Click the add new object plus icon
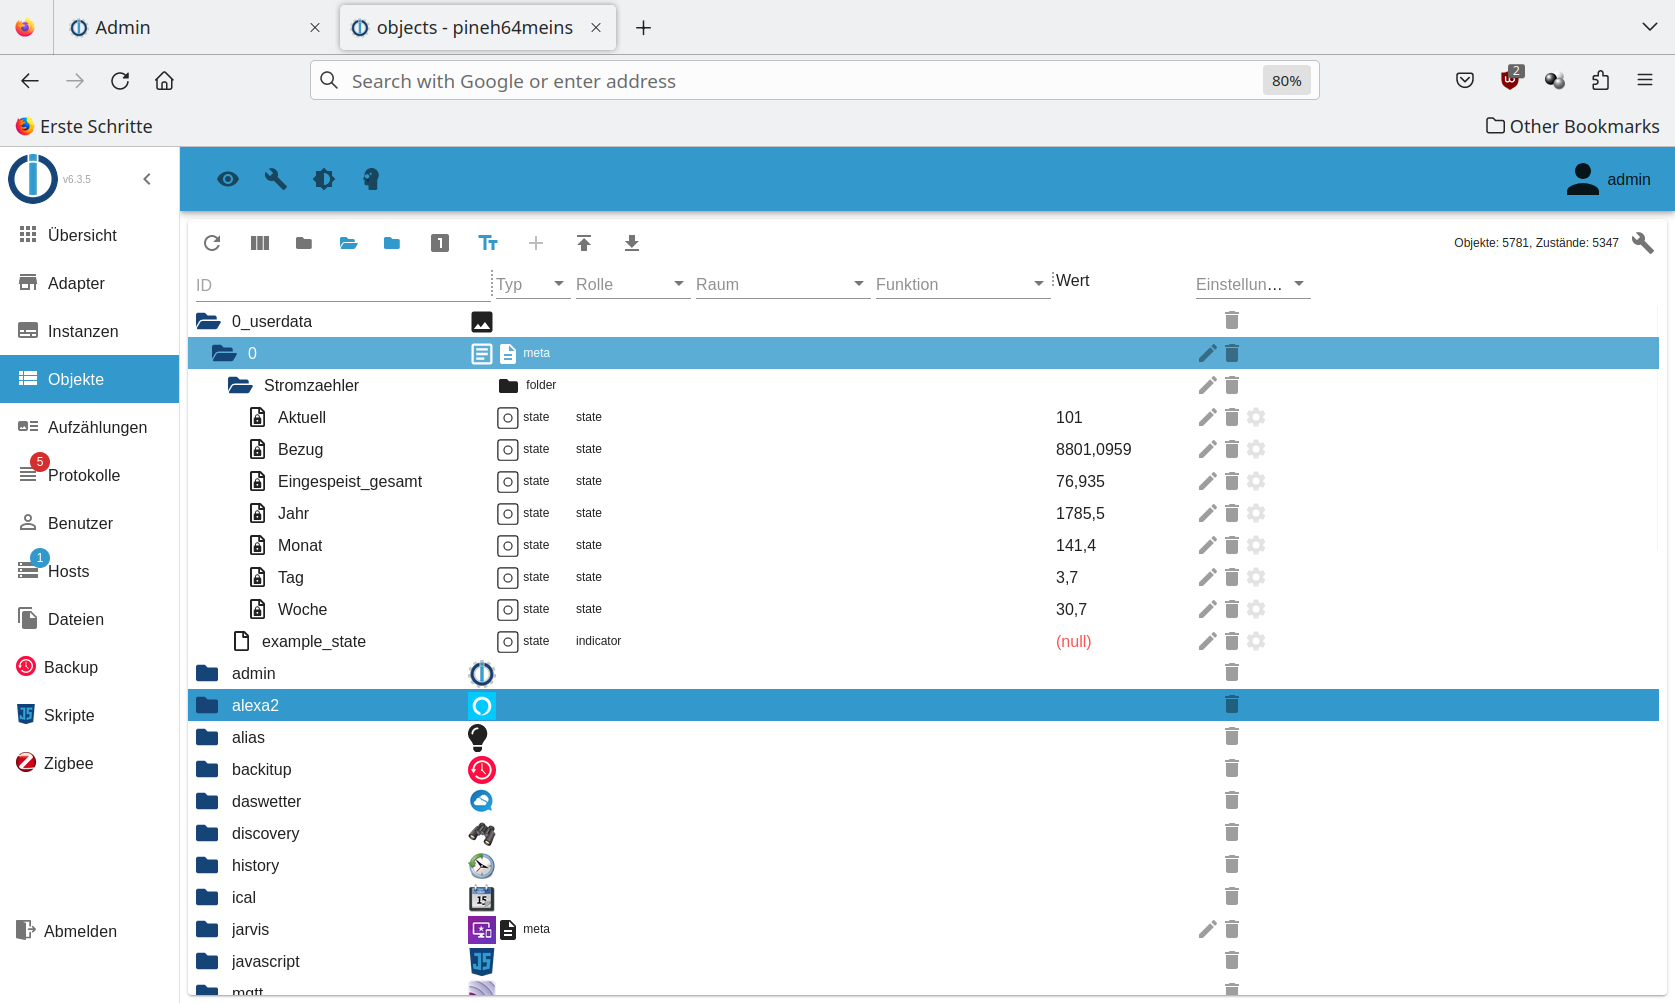The image size is (1675, 1003). point(536,243)
